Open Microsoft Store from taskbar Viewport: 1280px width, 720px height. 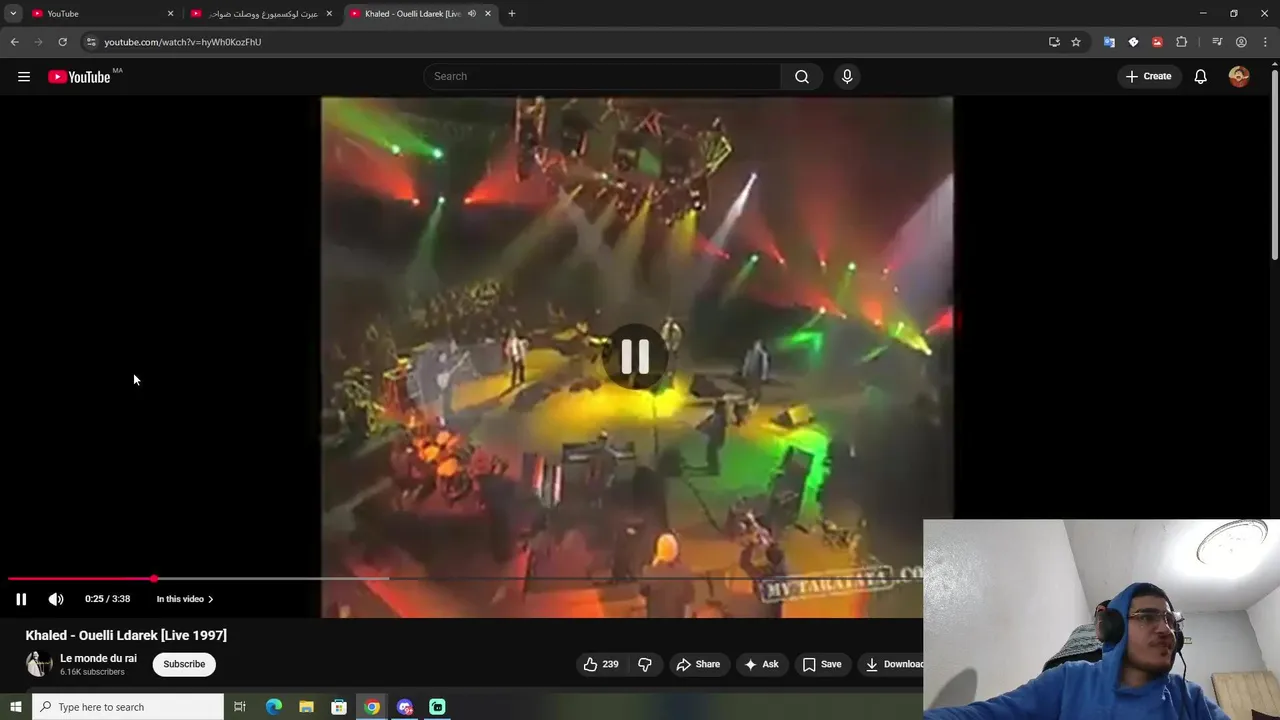point(339,707)
